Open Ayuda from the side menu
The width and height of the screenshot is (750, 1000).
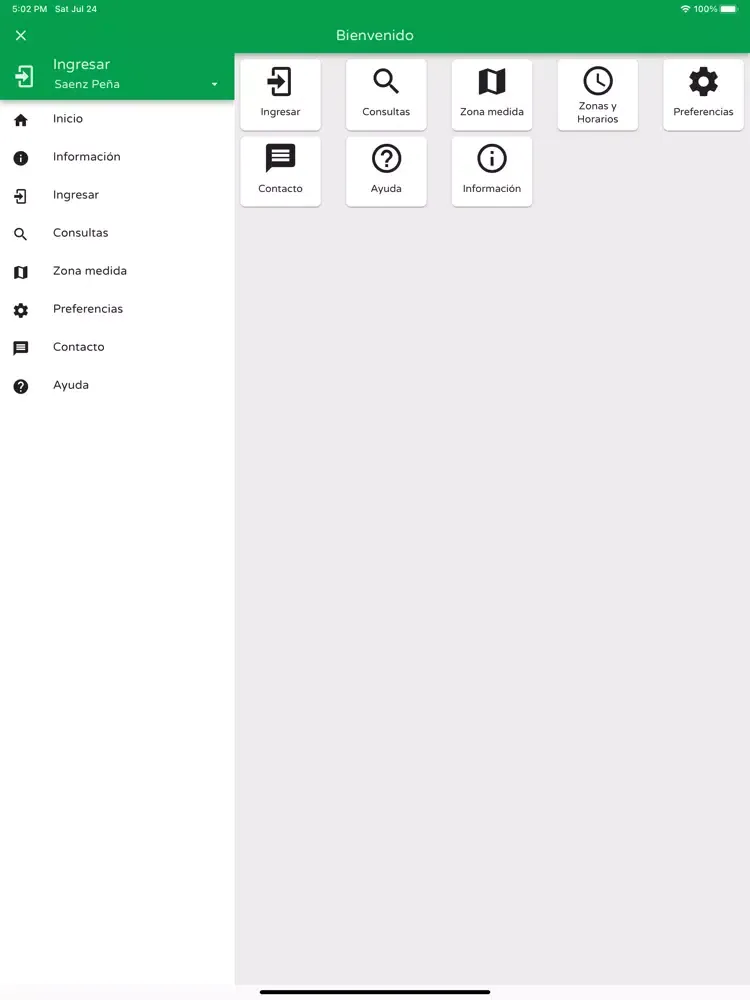tap(117, 385)
